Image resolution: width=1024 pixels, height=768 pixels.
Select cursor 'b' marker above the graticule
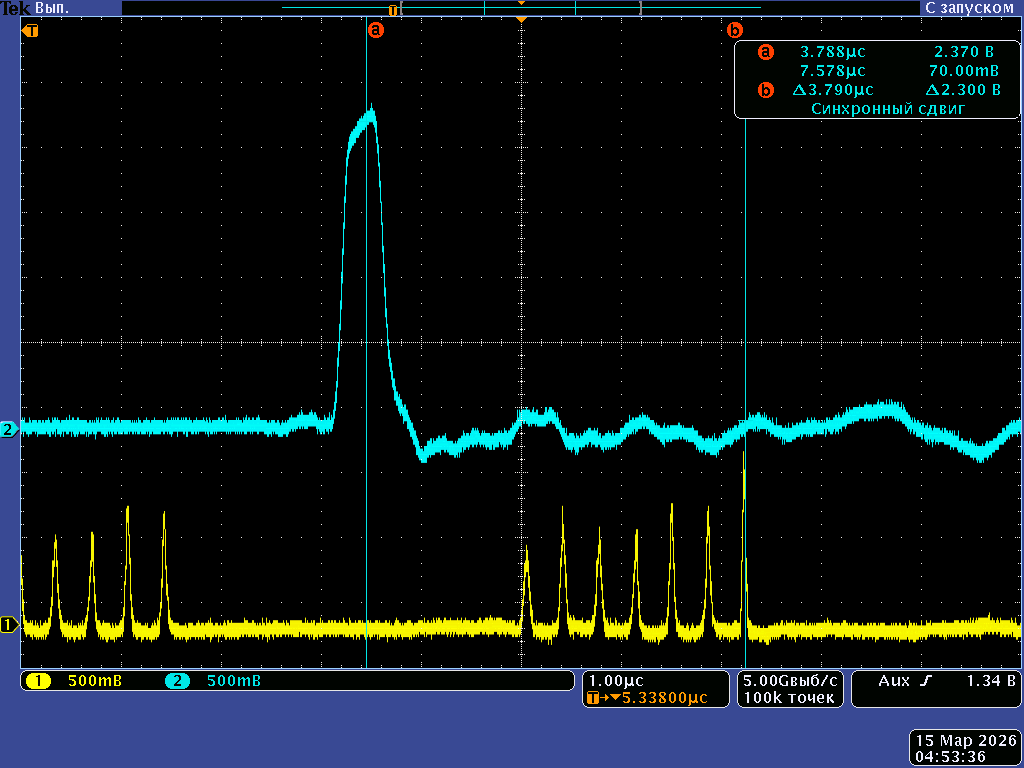(x=735, y=30)
